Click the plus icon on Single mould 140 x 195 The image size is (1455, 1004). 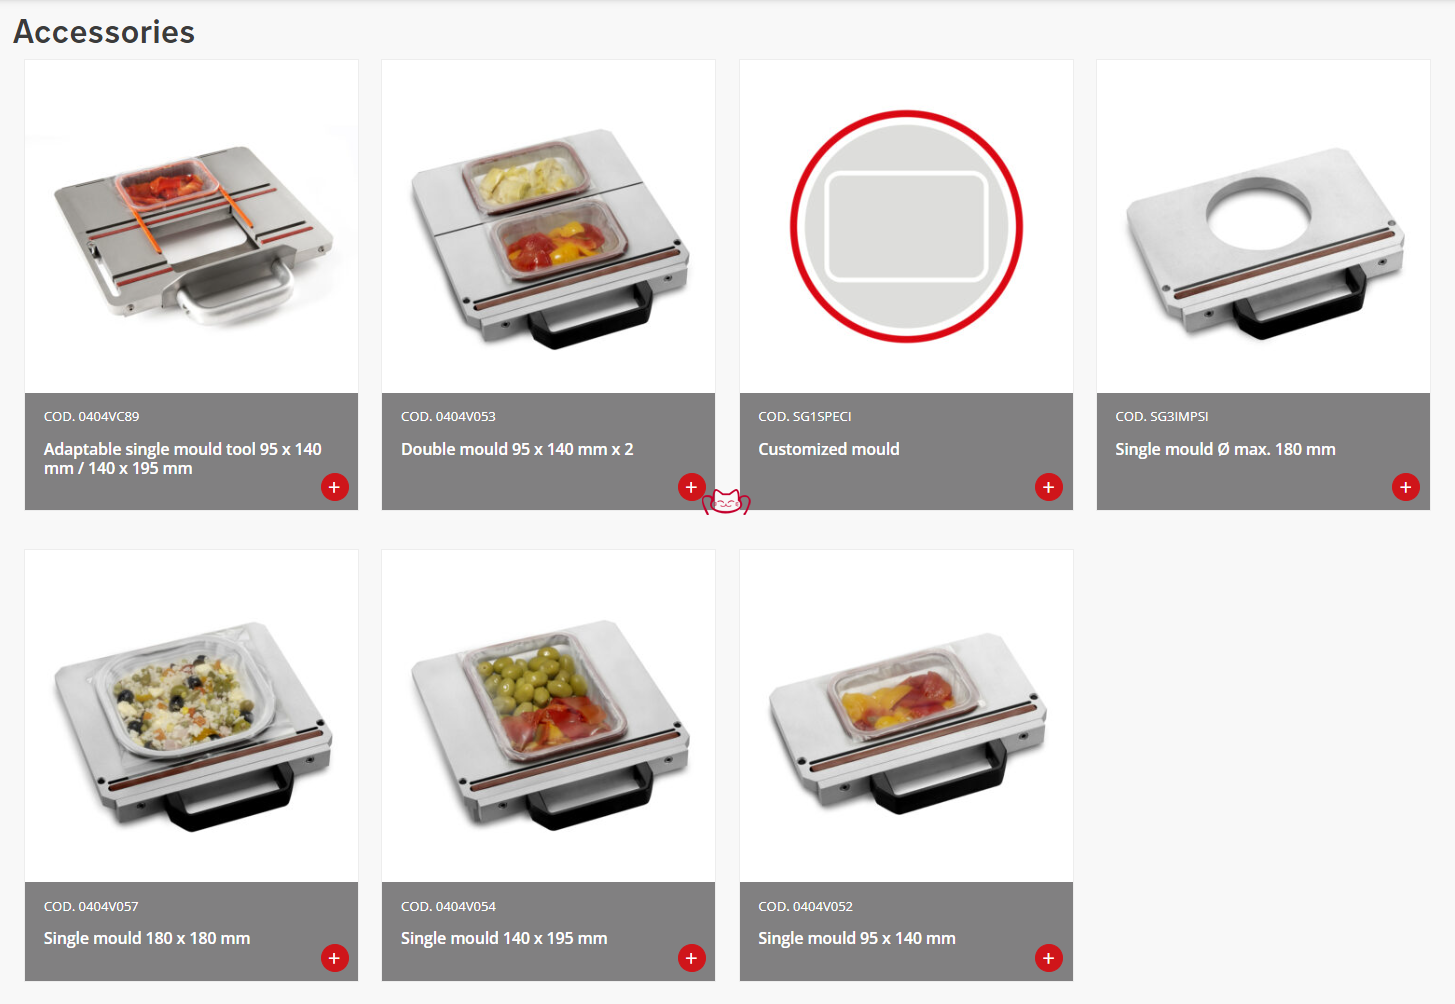click(x=691, y=958)
